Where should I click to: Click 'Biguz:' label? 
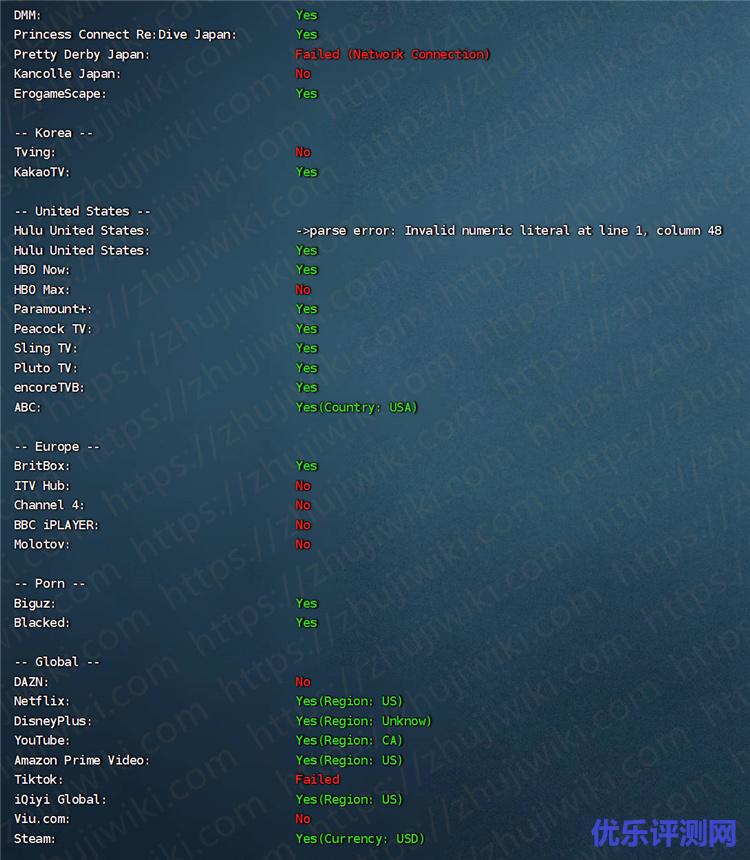coord(35,603)
